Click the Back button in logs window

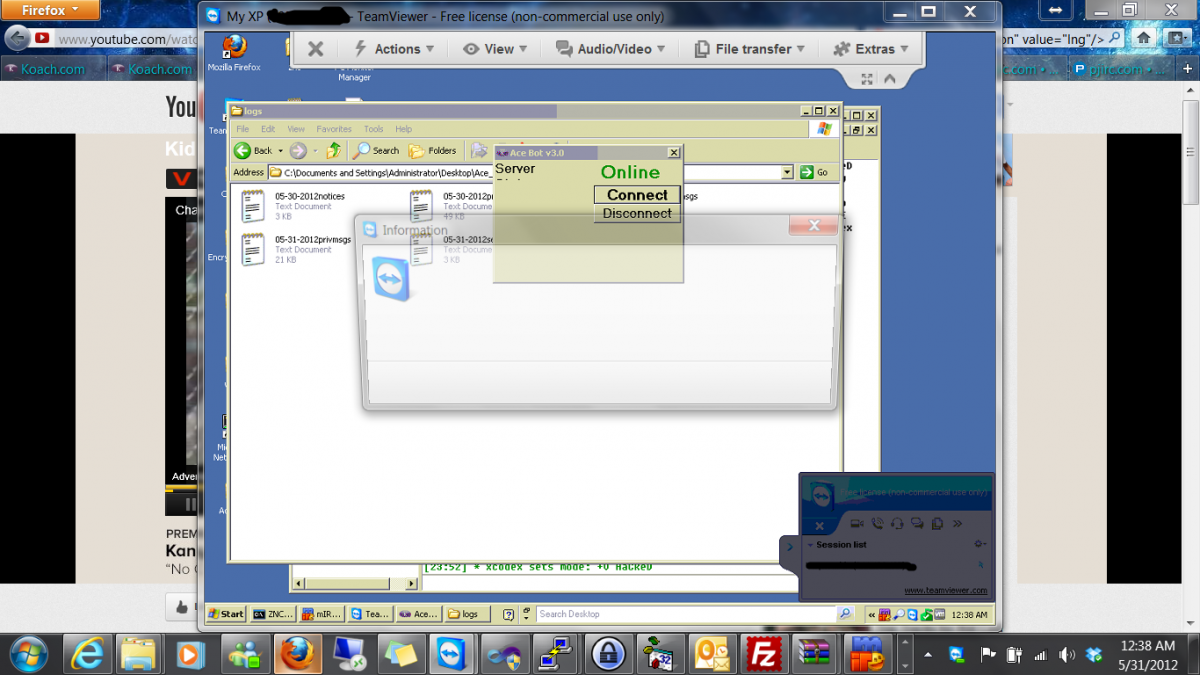click(x=253, y=151)
